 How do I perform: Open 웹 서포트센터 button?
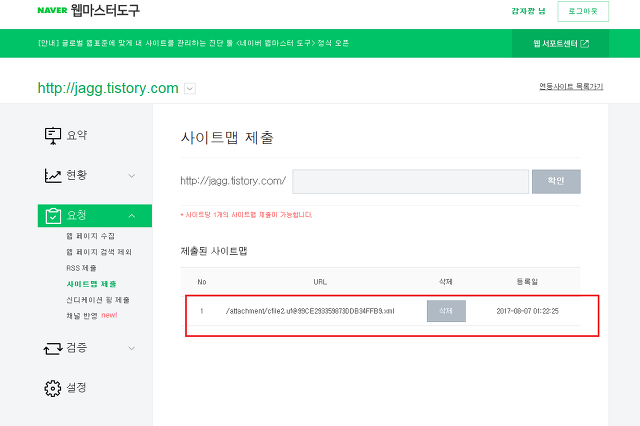[560, 43]
